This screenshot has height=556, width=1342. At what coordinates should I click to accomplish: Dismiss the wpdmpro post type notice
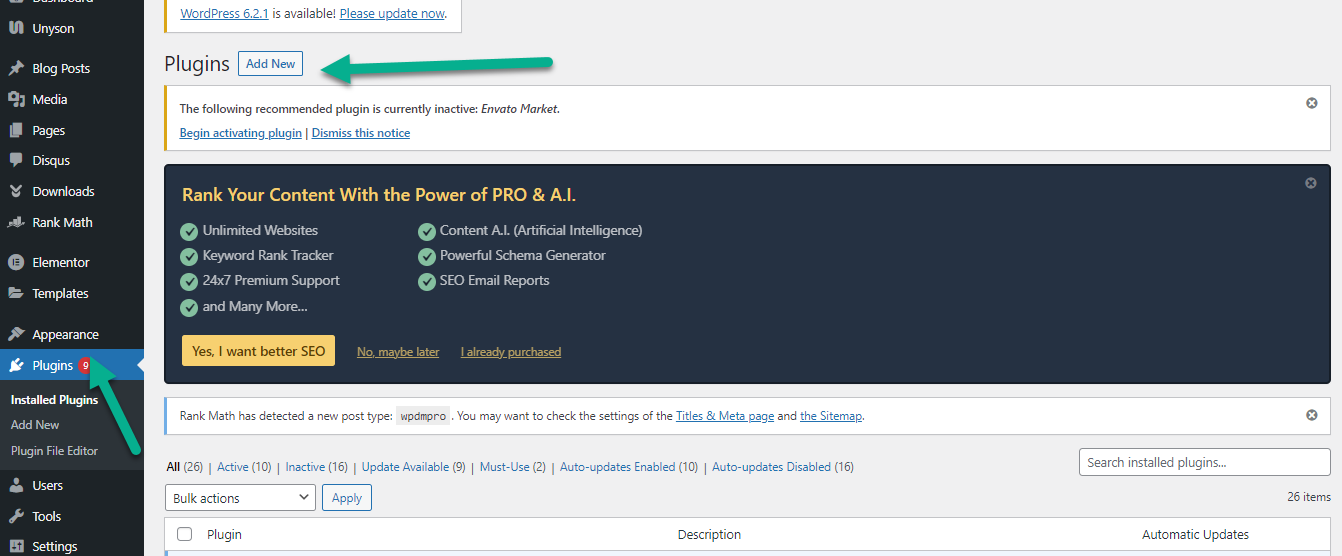coord(1312,415)
